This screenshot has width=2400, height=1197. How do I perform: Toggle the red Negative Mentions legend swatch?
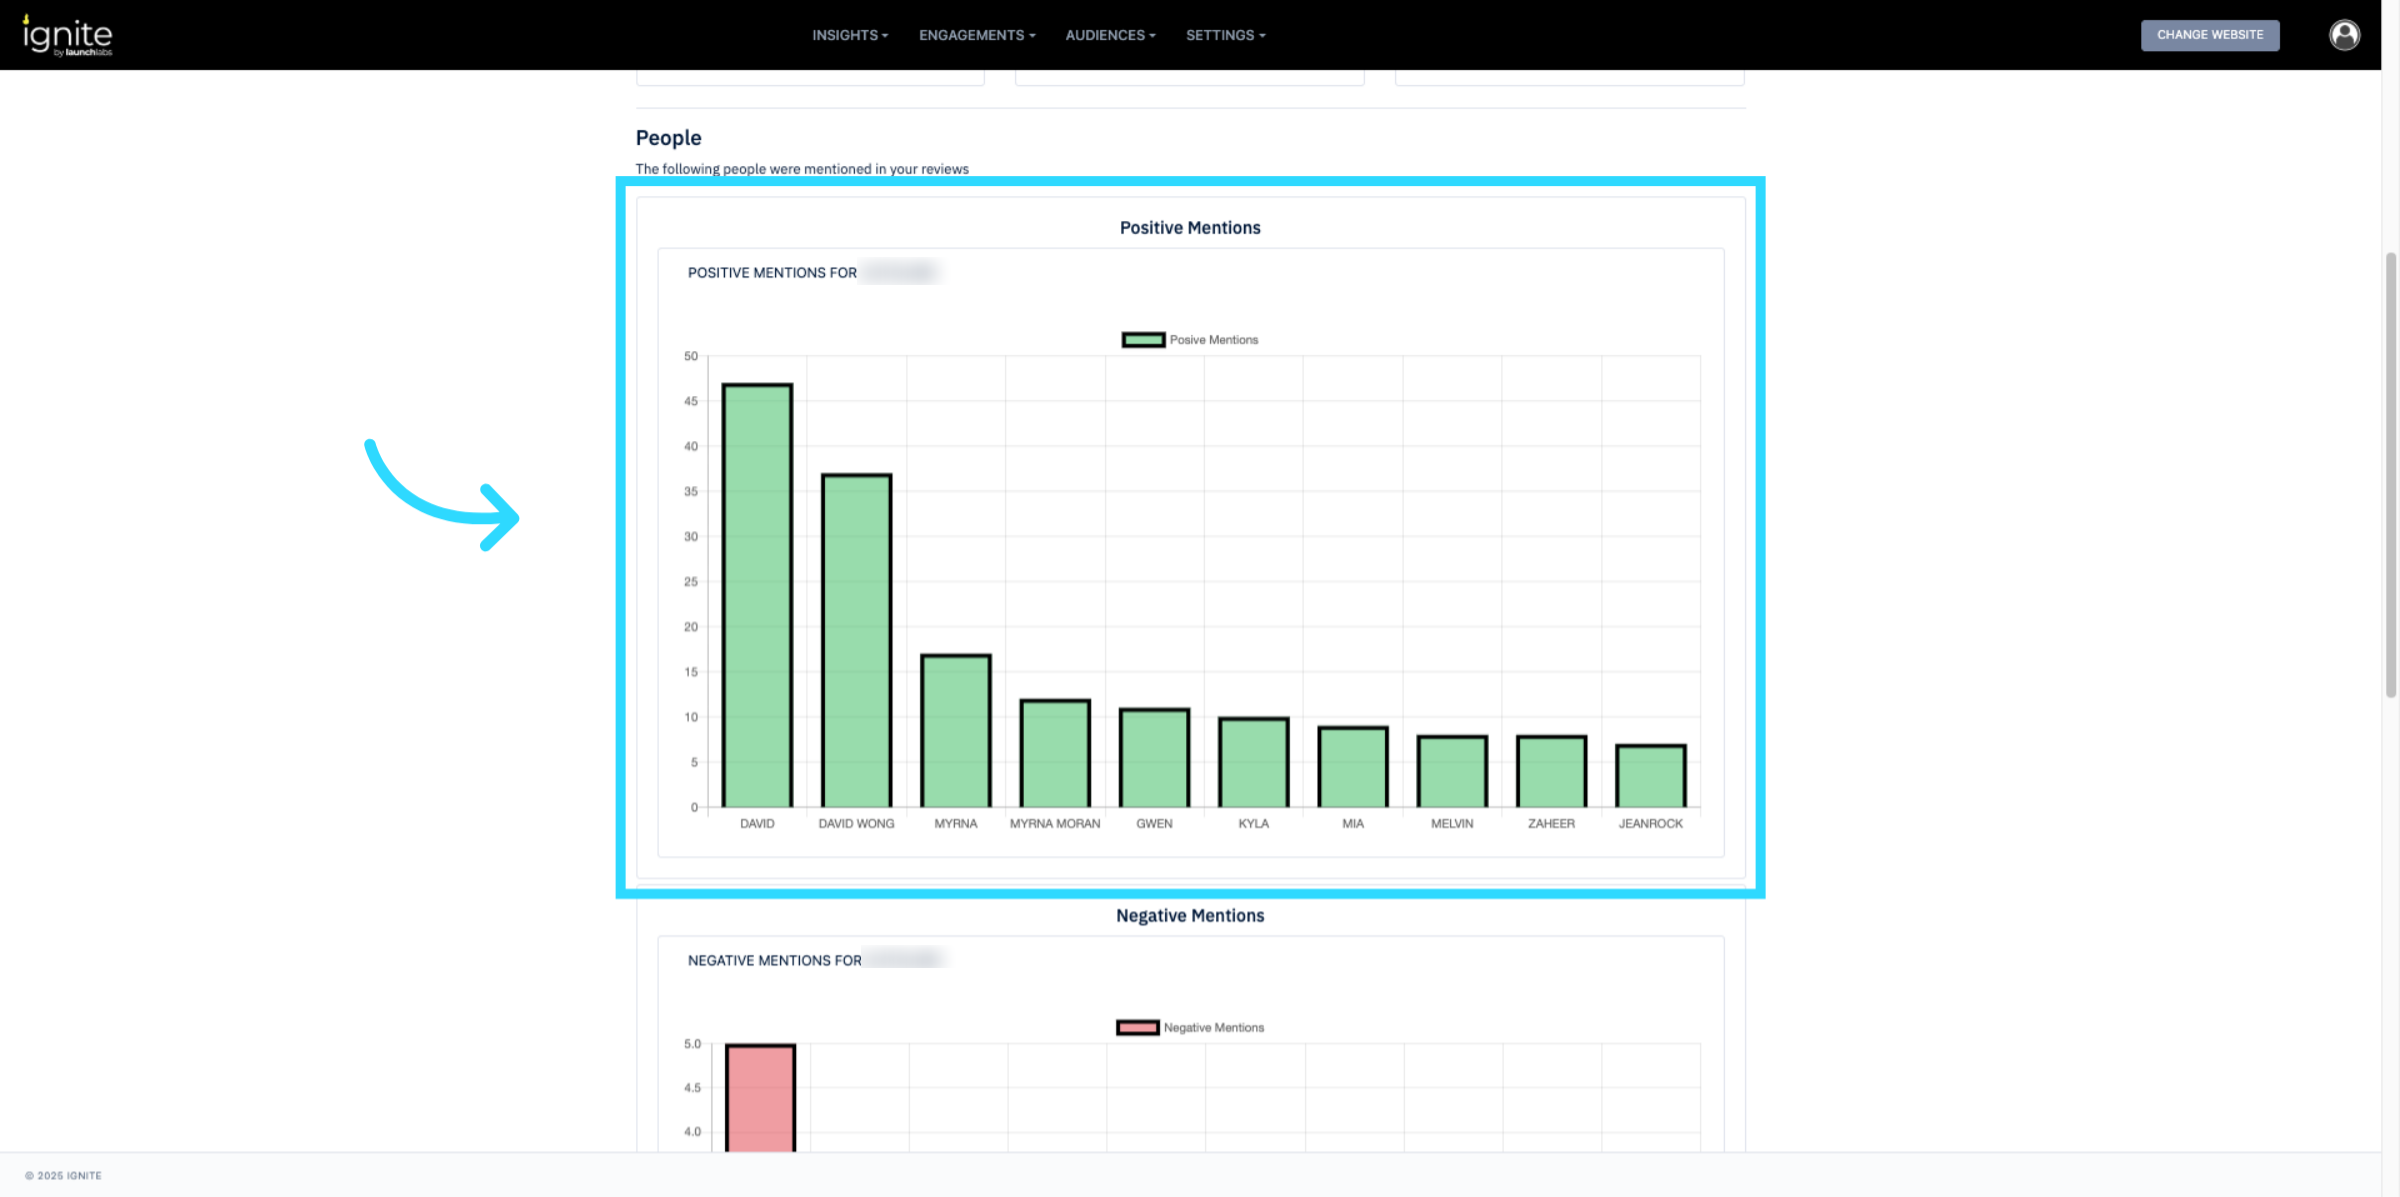point(1137,1028)
